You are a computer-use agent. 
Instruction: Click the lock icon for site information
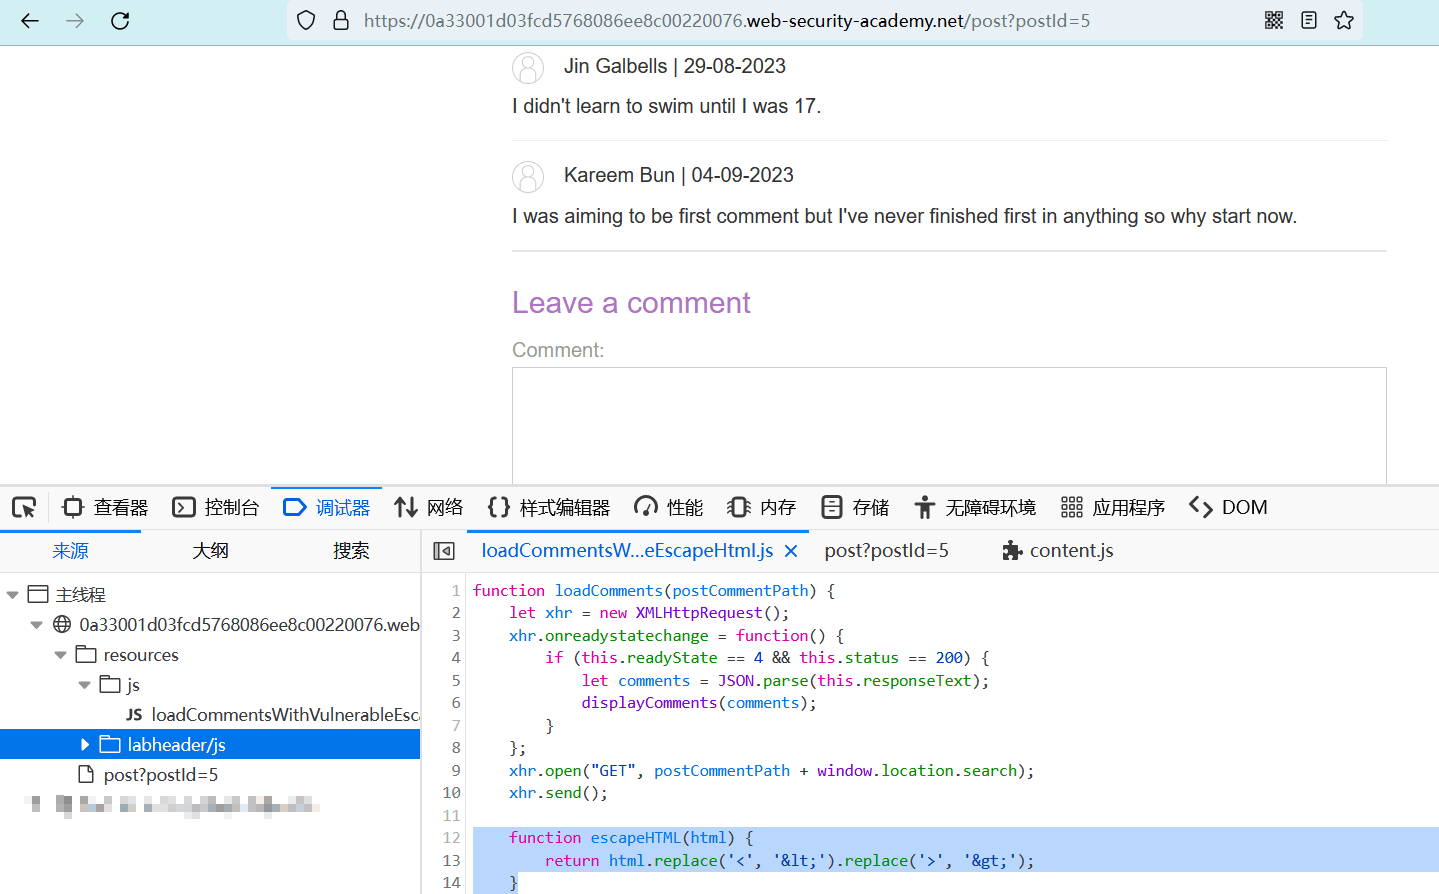click(341, 20)
